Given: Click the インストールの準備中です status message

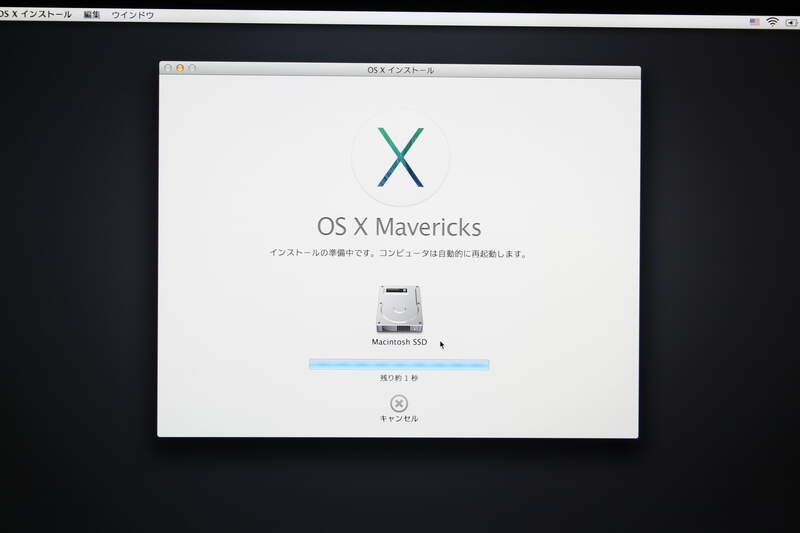Looking at the screenshot, I should point(398,254).
